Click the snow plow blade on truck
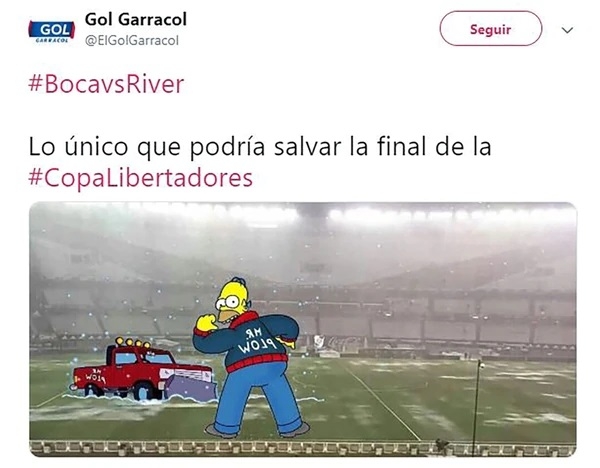600x468 pixels. tap(190, 387)
